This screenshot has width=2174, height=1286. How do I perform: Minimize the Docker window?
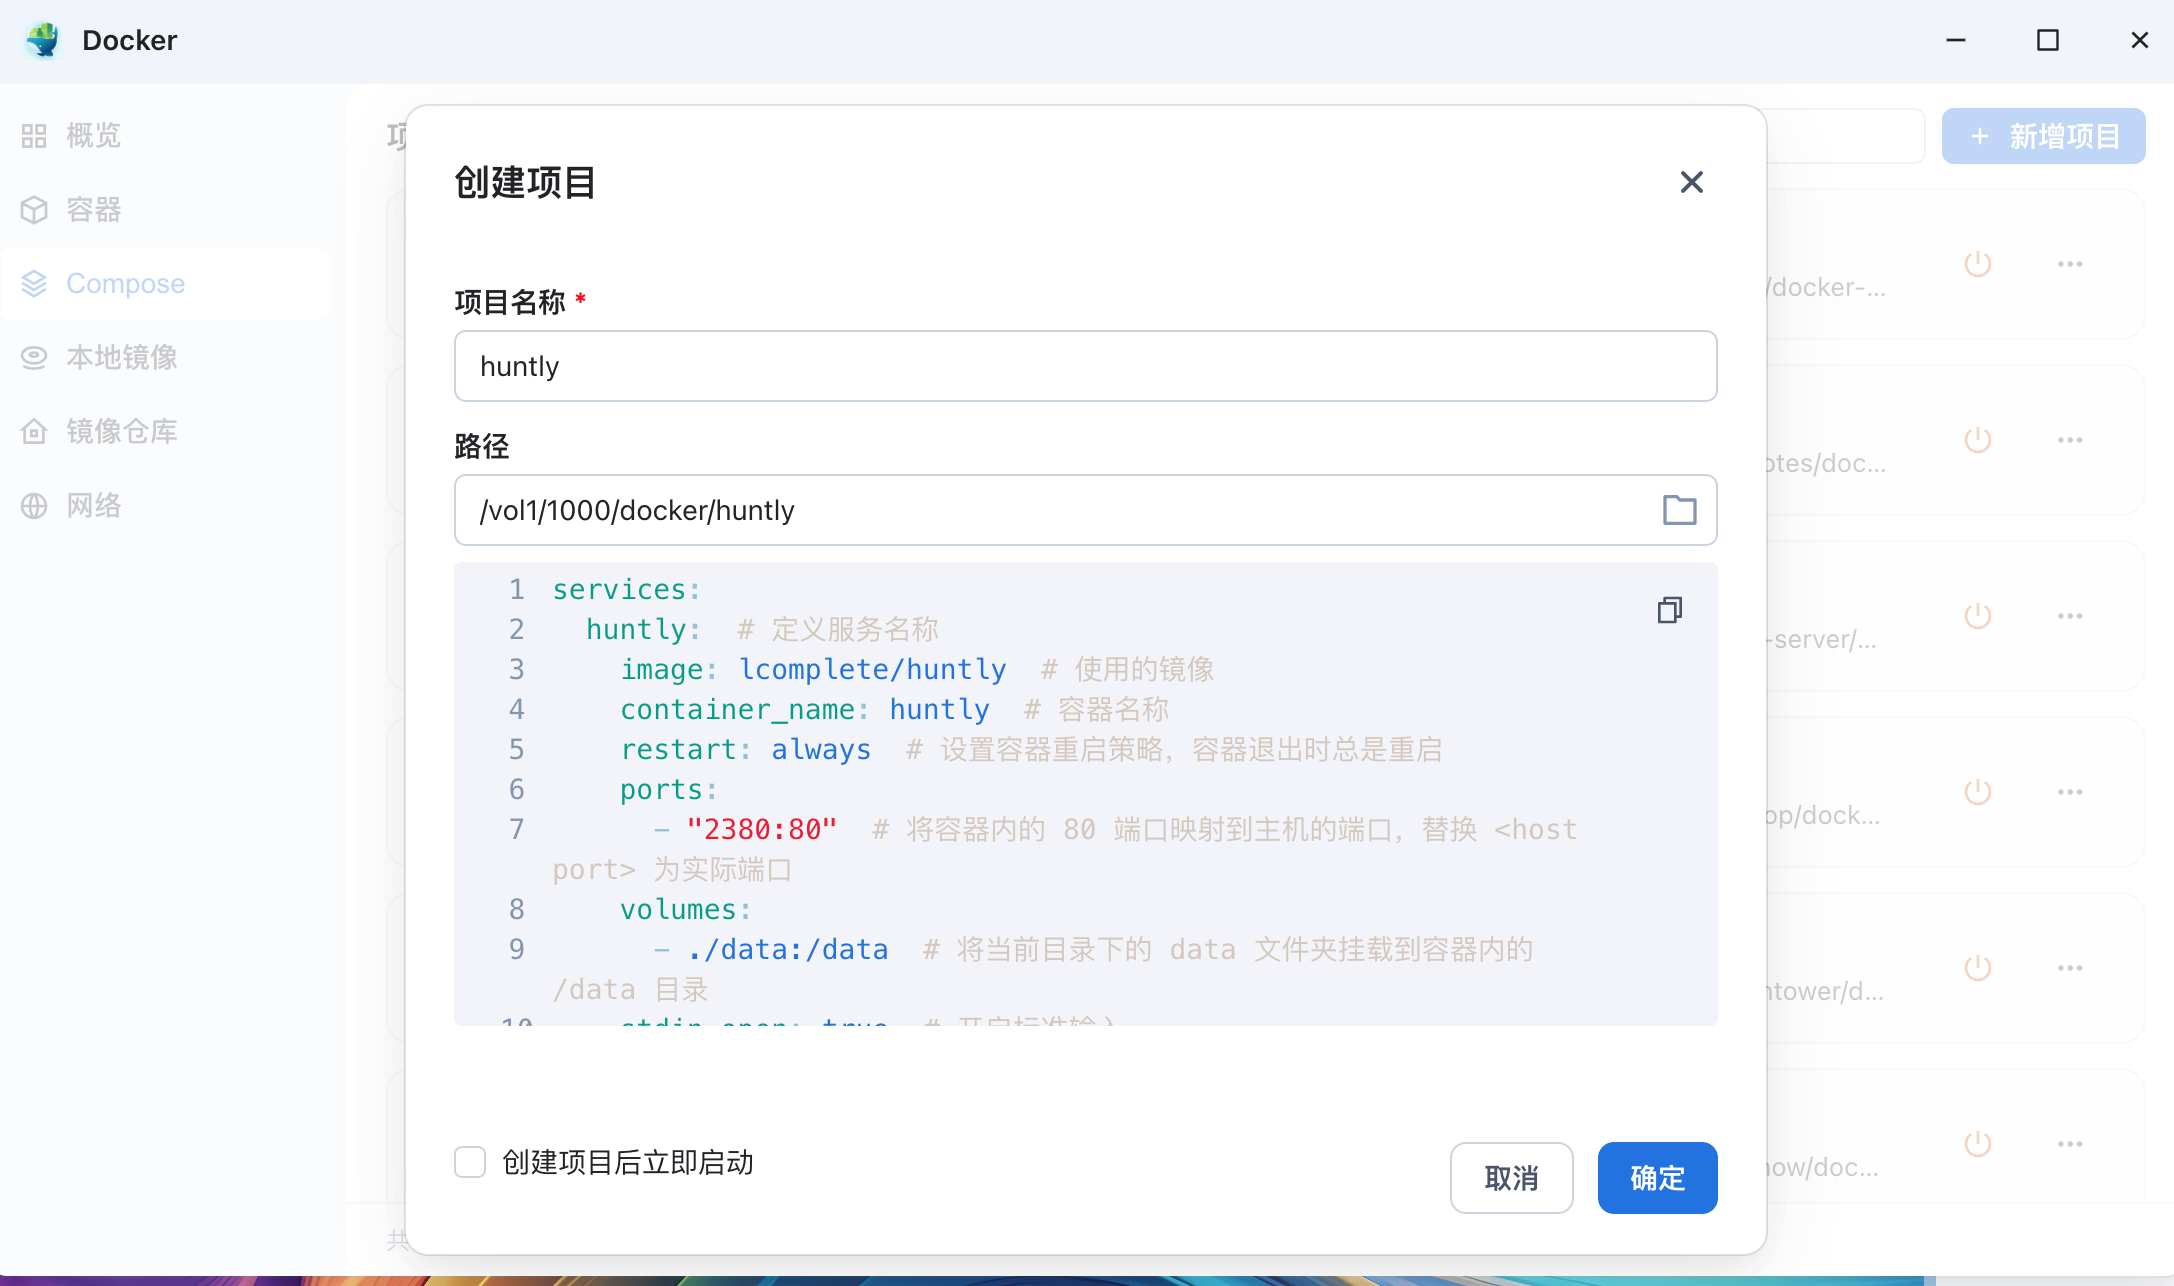(x=1956, y=40)
